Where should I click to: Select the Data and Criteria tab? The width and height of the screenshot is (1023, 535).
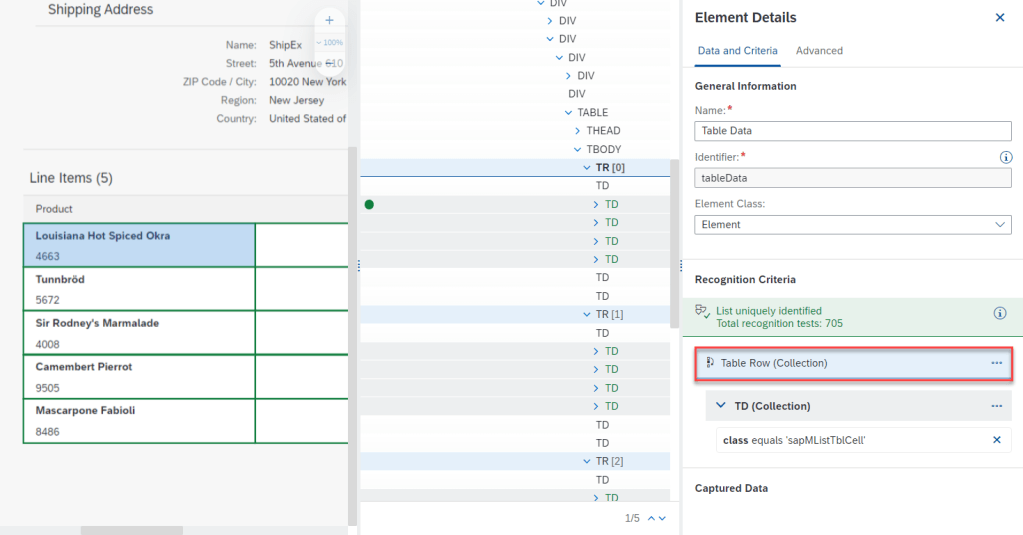point(737,51)
